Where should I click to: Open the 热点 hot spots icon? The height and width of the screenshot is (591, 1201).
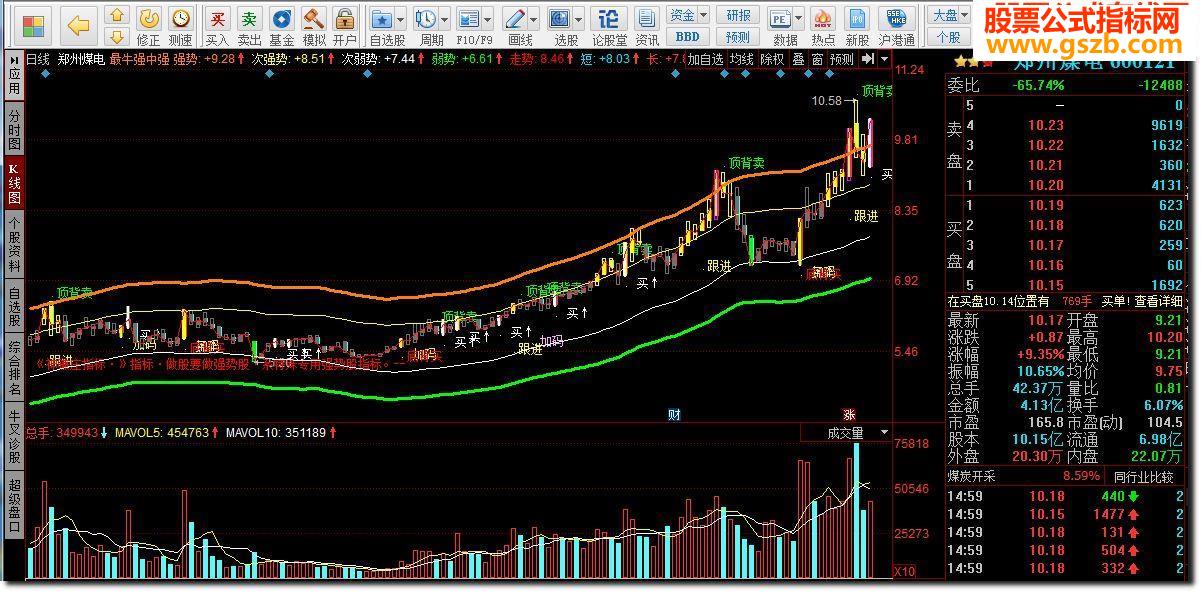coord(823,18)
